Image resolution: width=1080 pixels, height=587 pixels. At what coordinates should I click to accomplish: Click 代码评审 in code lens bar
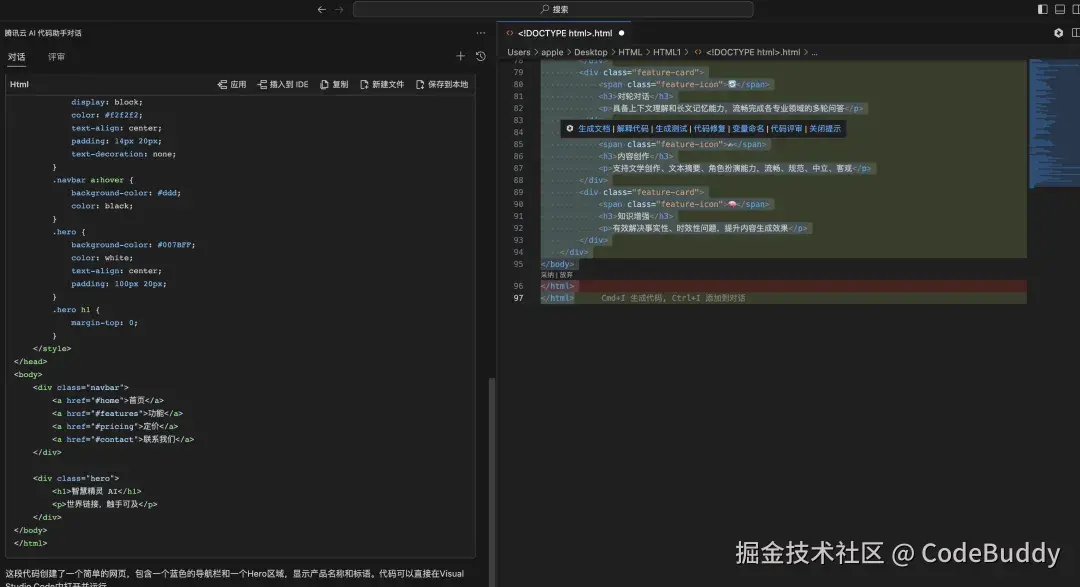[787, 129]
